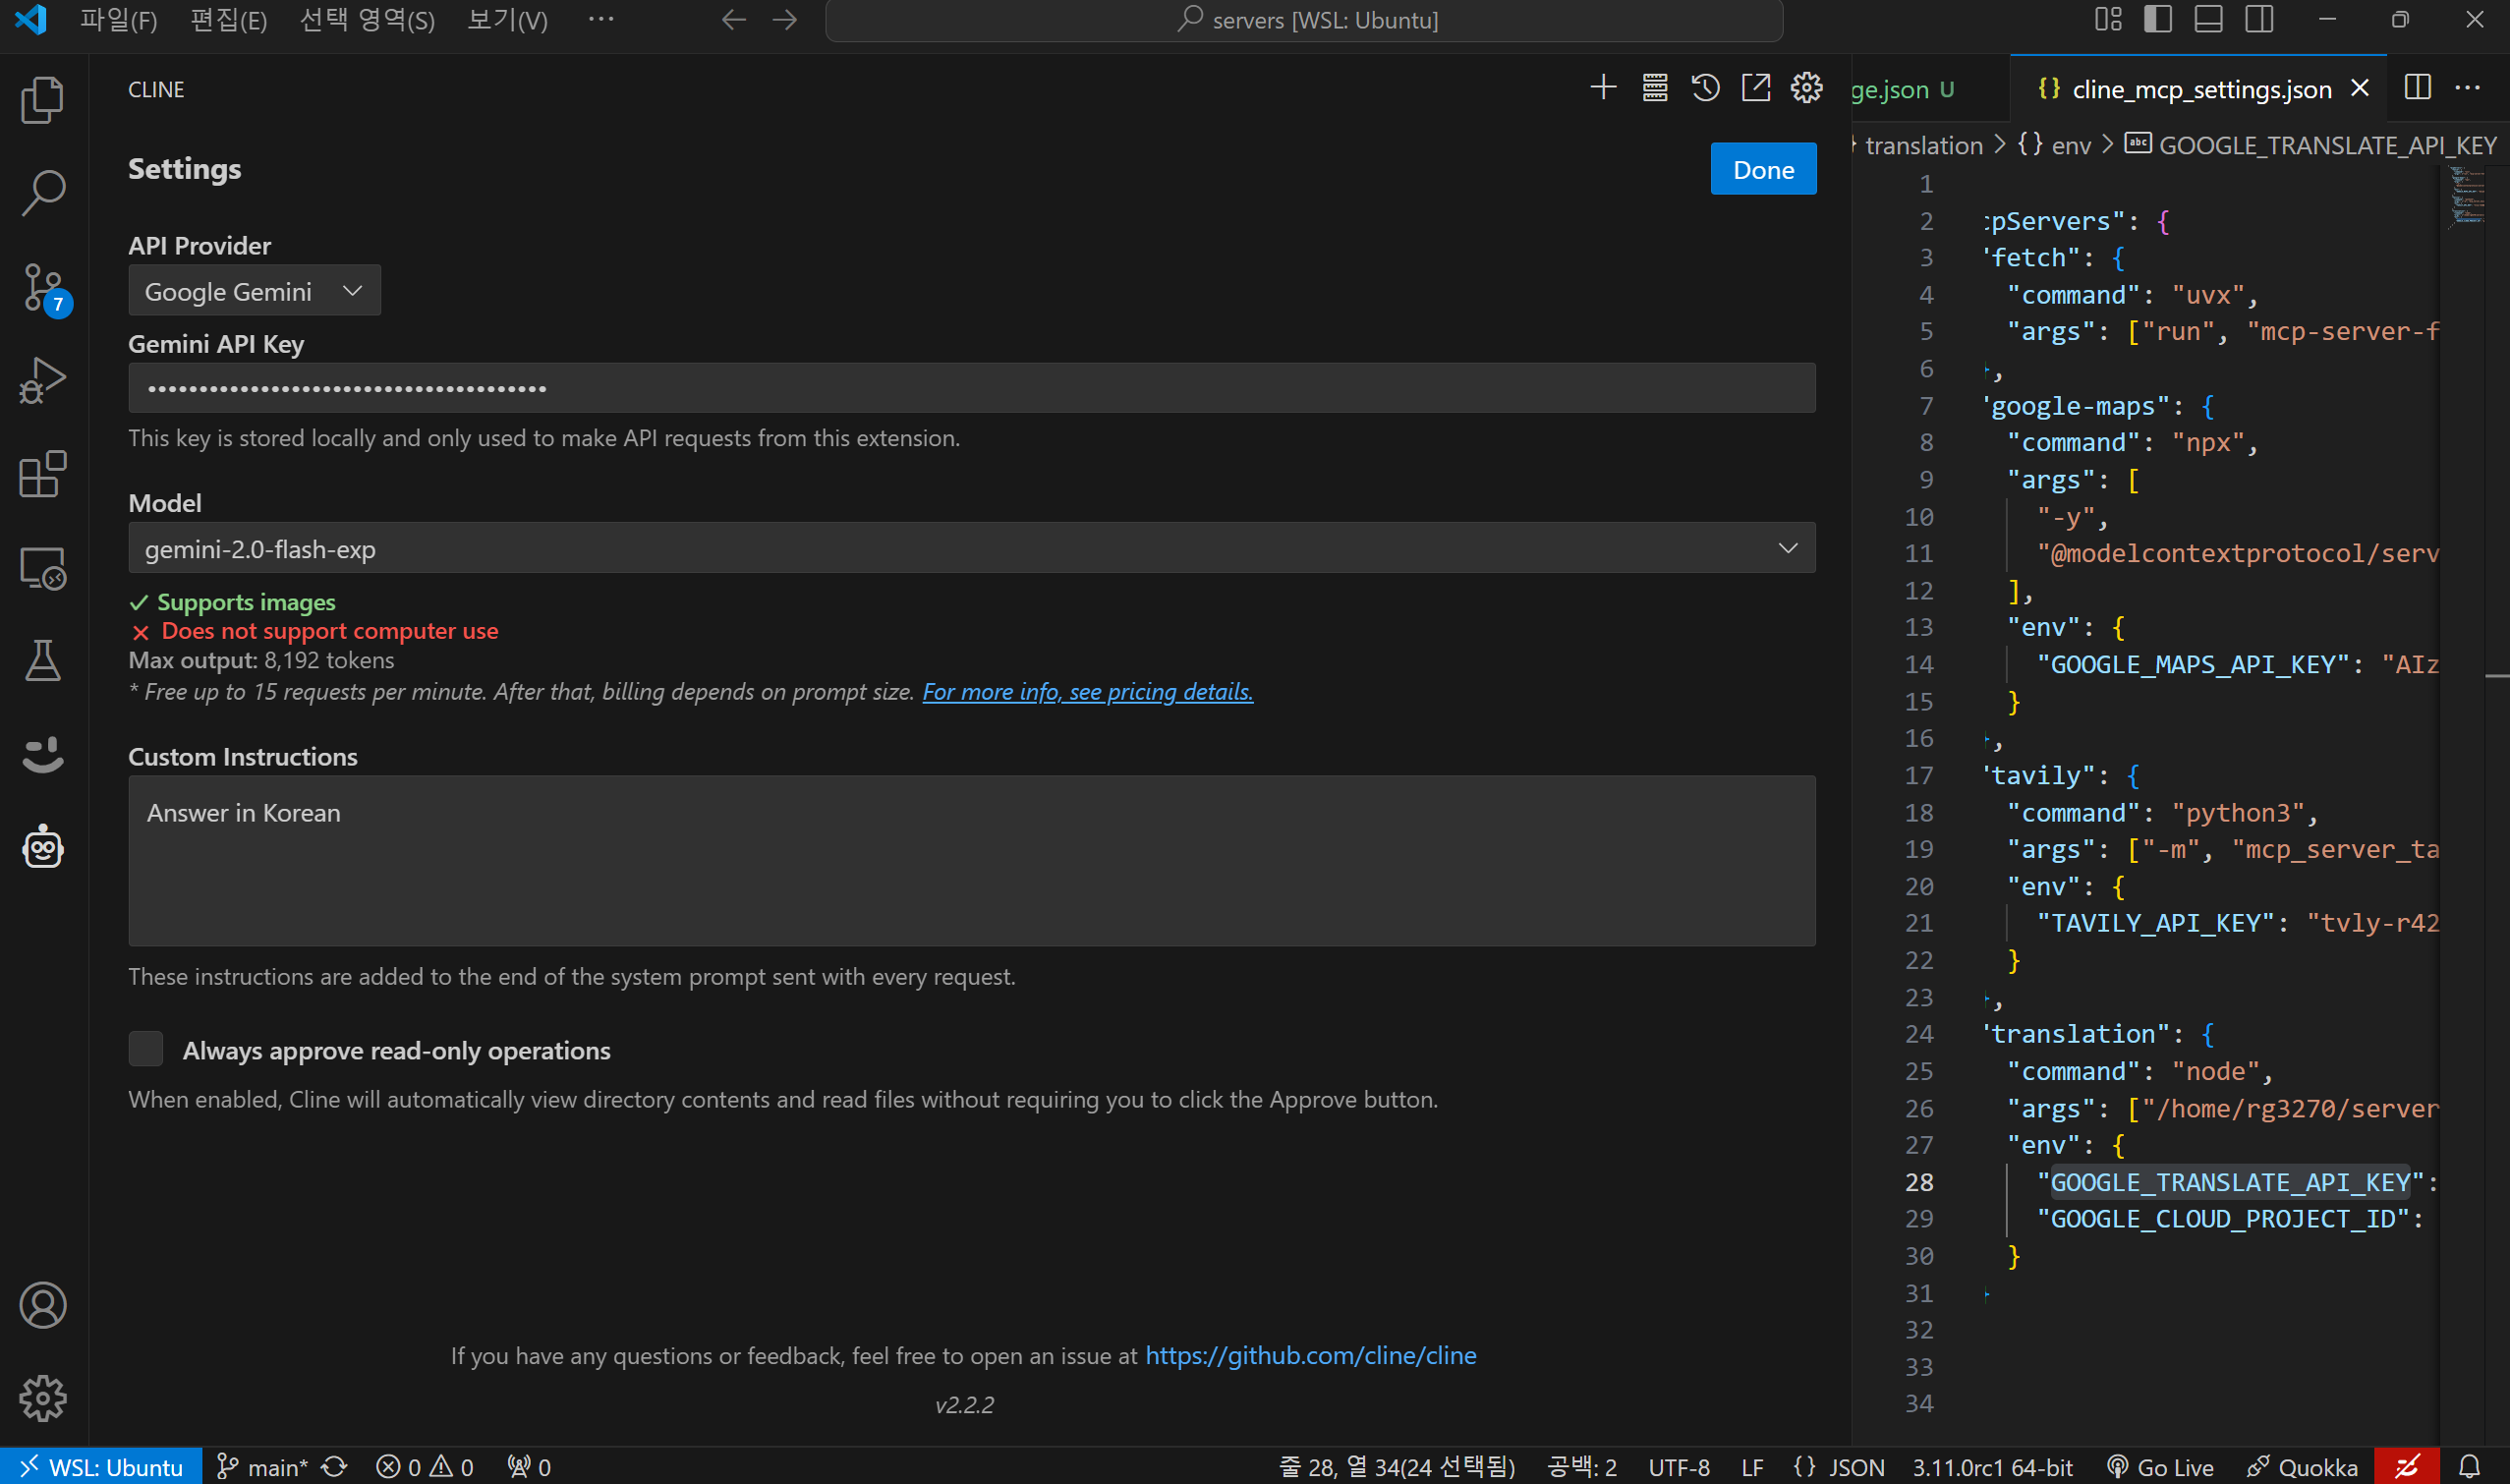The height and width of the screenshot is (1484, 2510).
Task: Open the smiley face sidebar view
Action: point(43,754)
